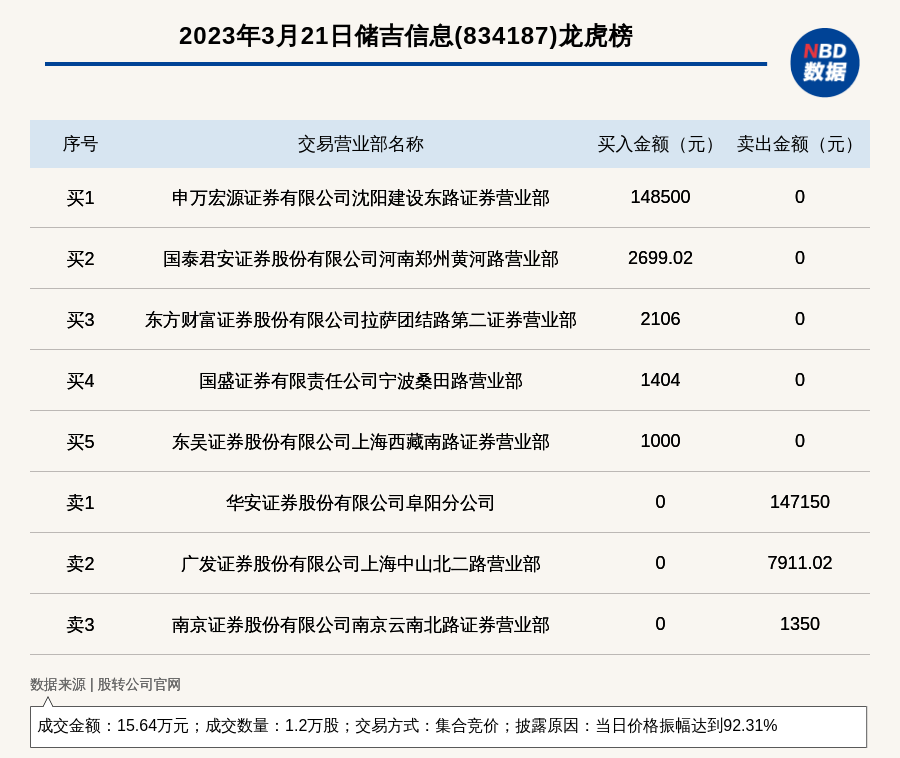Click the buy amount 148500
The image size is (900, 758).
[x=660, y=197]
